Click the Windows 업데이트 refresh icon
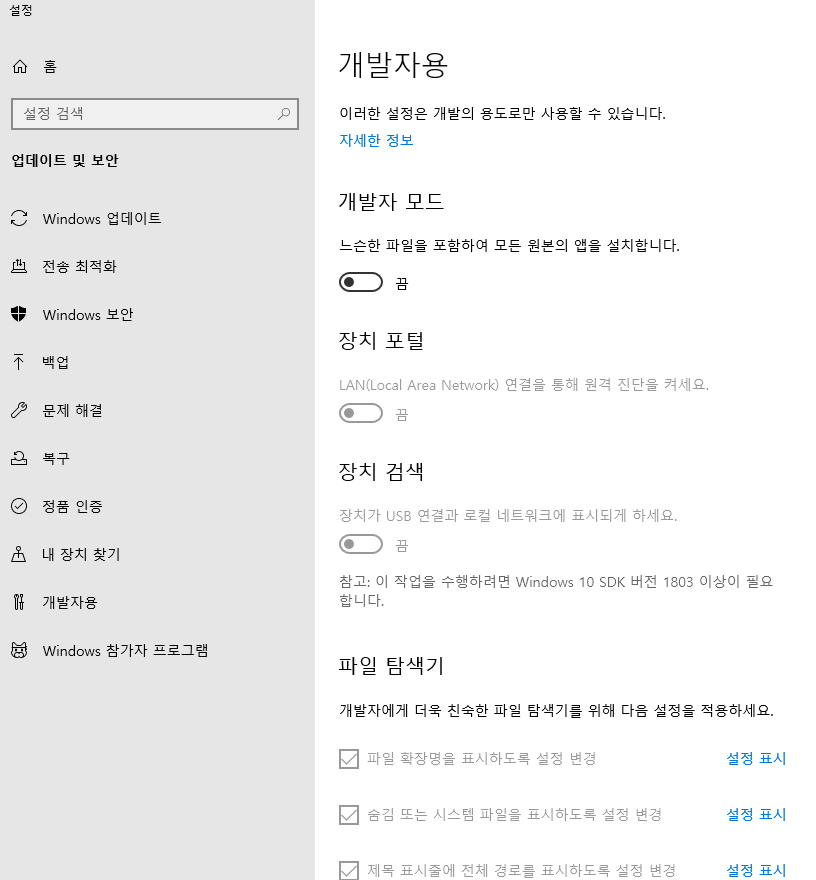This screenshot has width=816, height=880. 19,218
